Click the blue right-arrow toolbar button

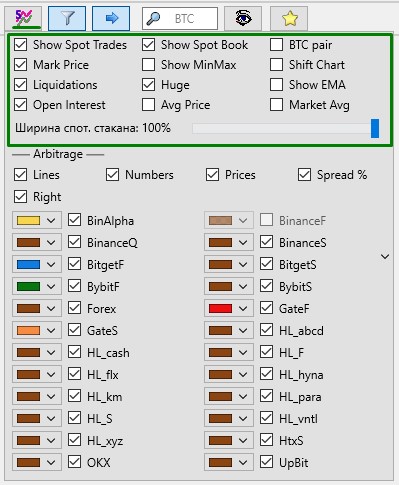[111, 18]
